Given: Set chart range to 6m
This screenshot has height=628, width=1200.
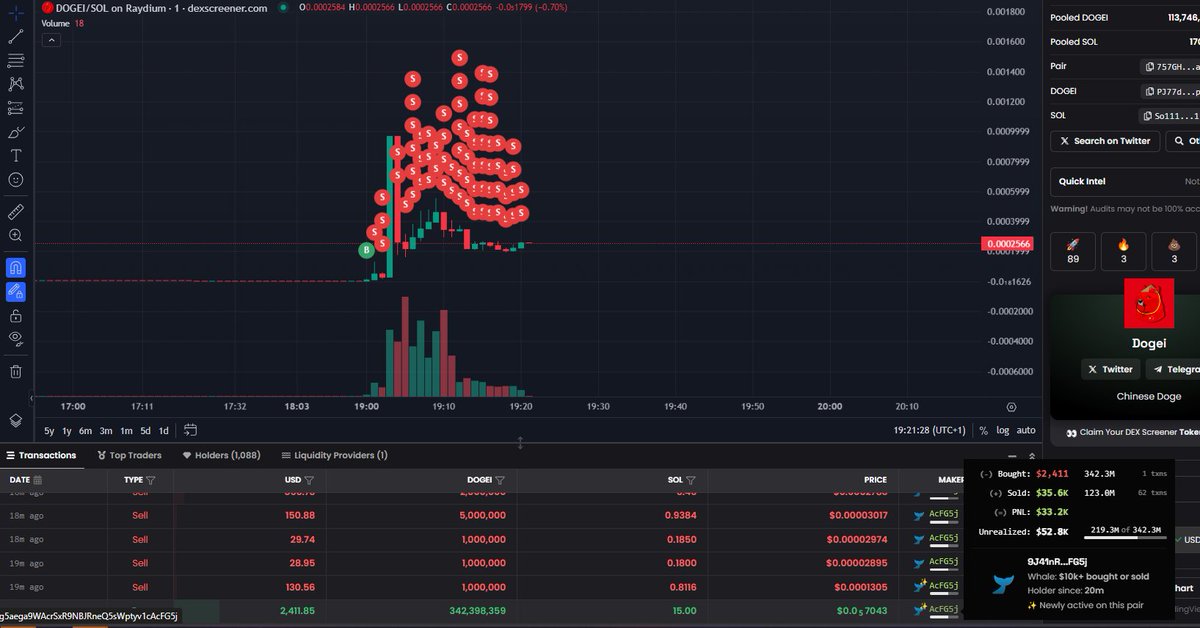Looking at the screenshot, I should coord(86,430).
